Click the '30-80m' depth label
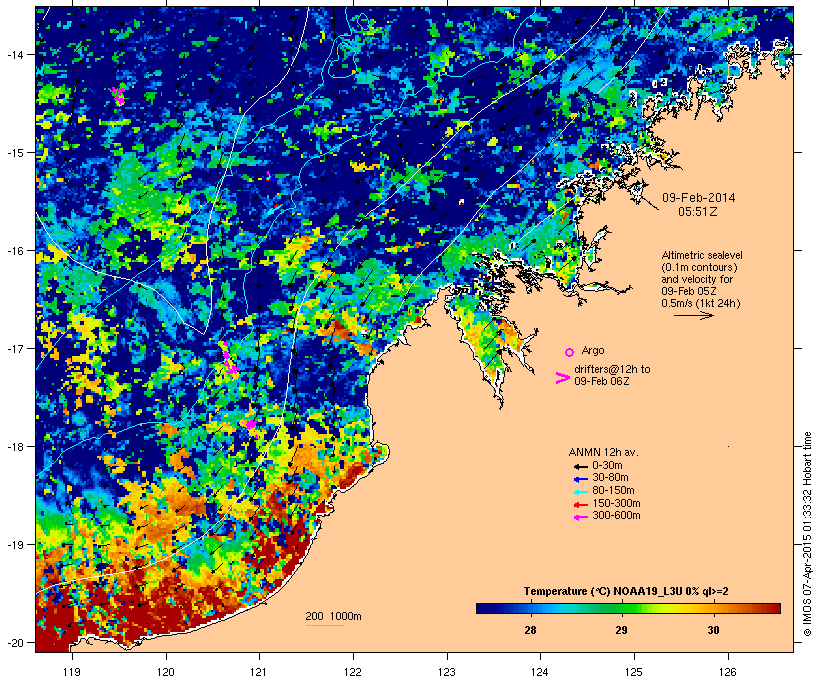Screen dimensions: 820x680 coord(610,478)
